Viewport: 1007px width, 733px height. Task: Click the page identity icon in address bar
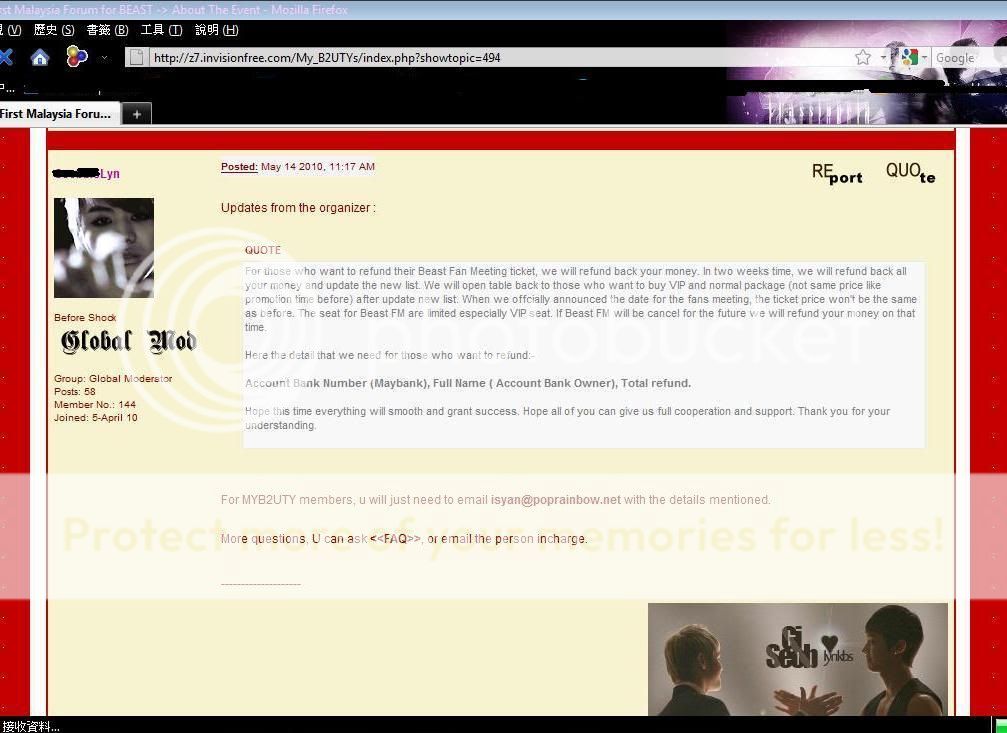tap(136, 57)
